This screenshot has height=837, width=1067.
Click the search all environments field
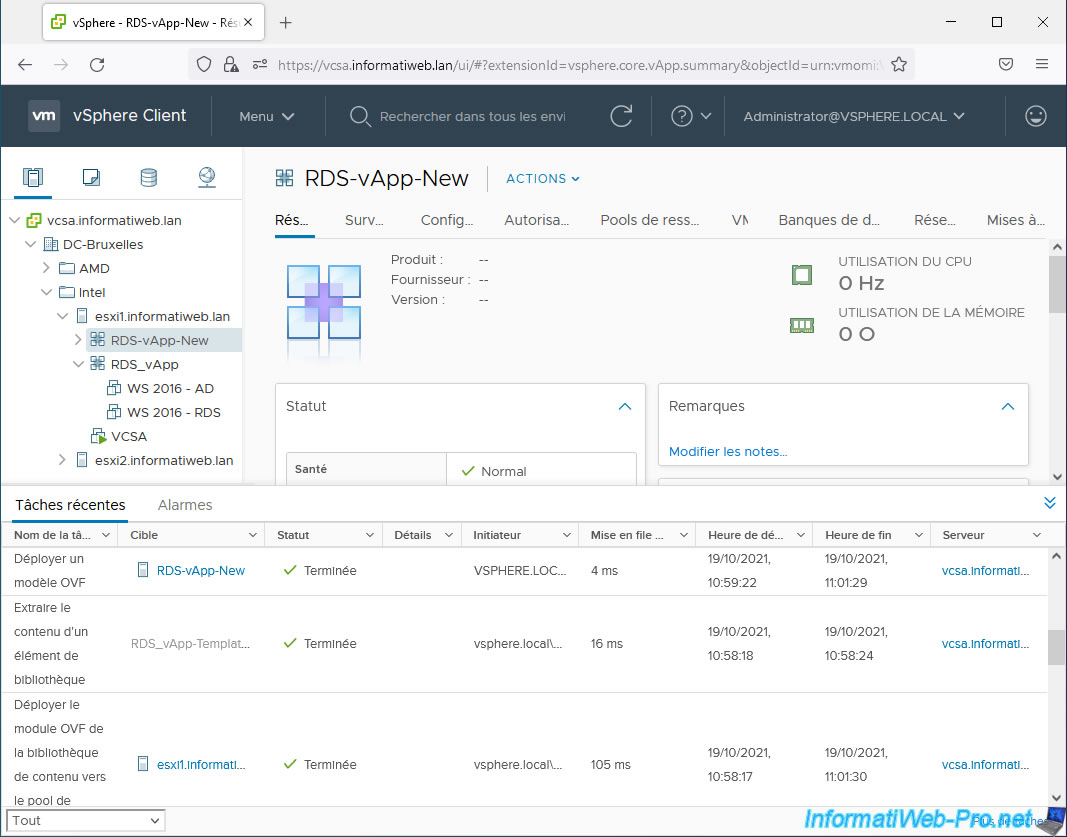(x=472, y=116)
